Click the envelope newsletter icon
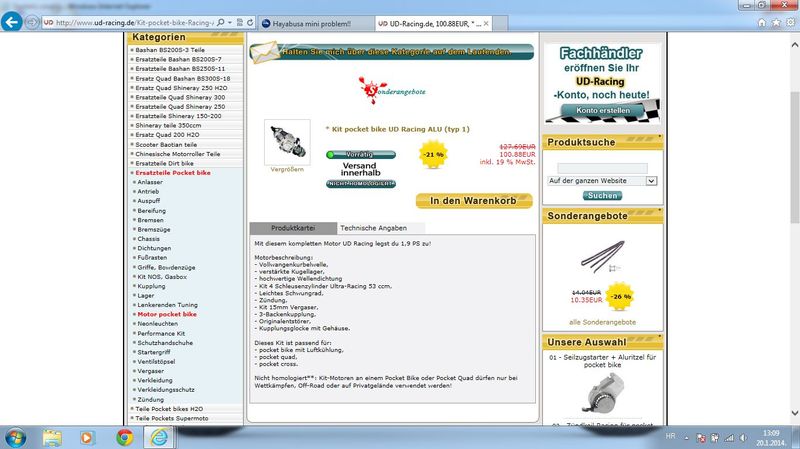 [264, 53]
